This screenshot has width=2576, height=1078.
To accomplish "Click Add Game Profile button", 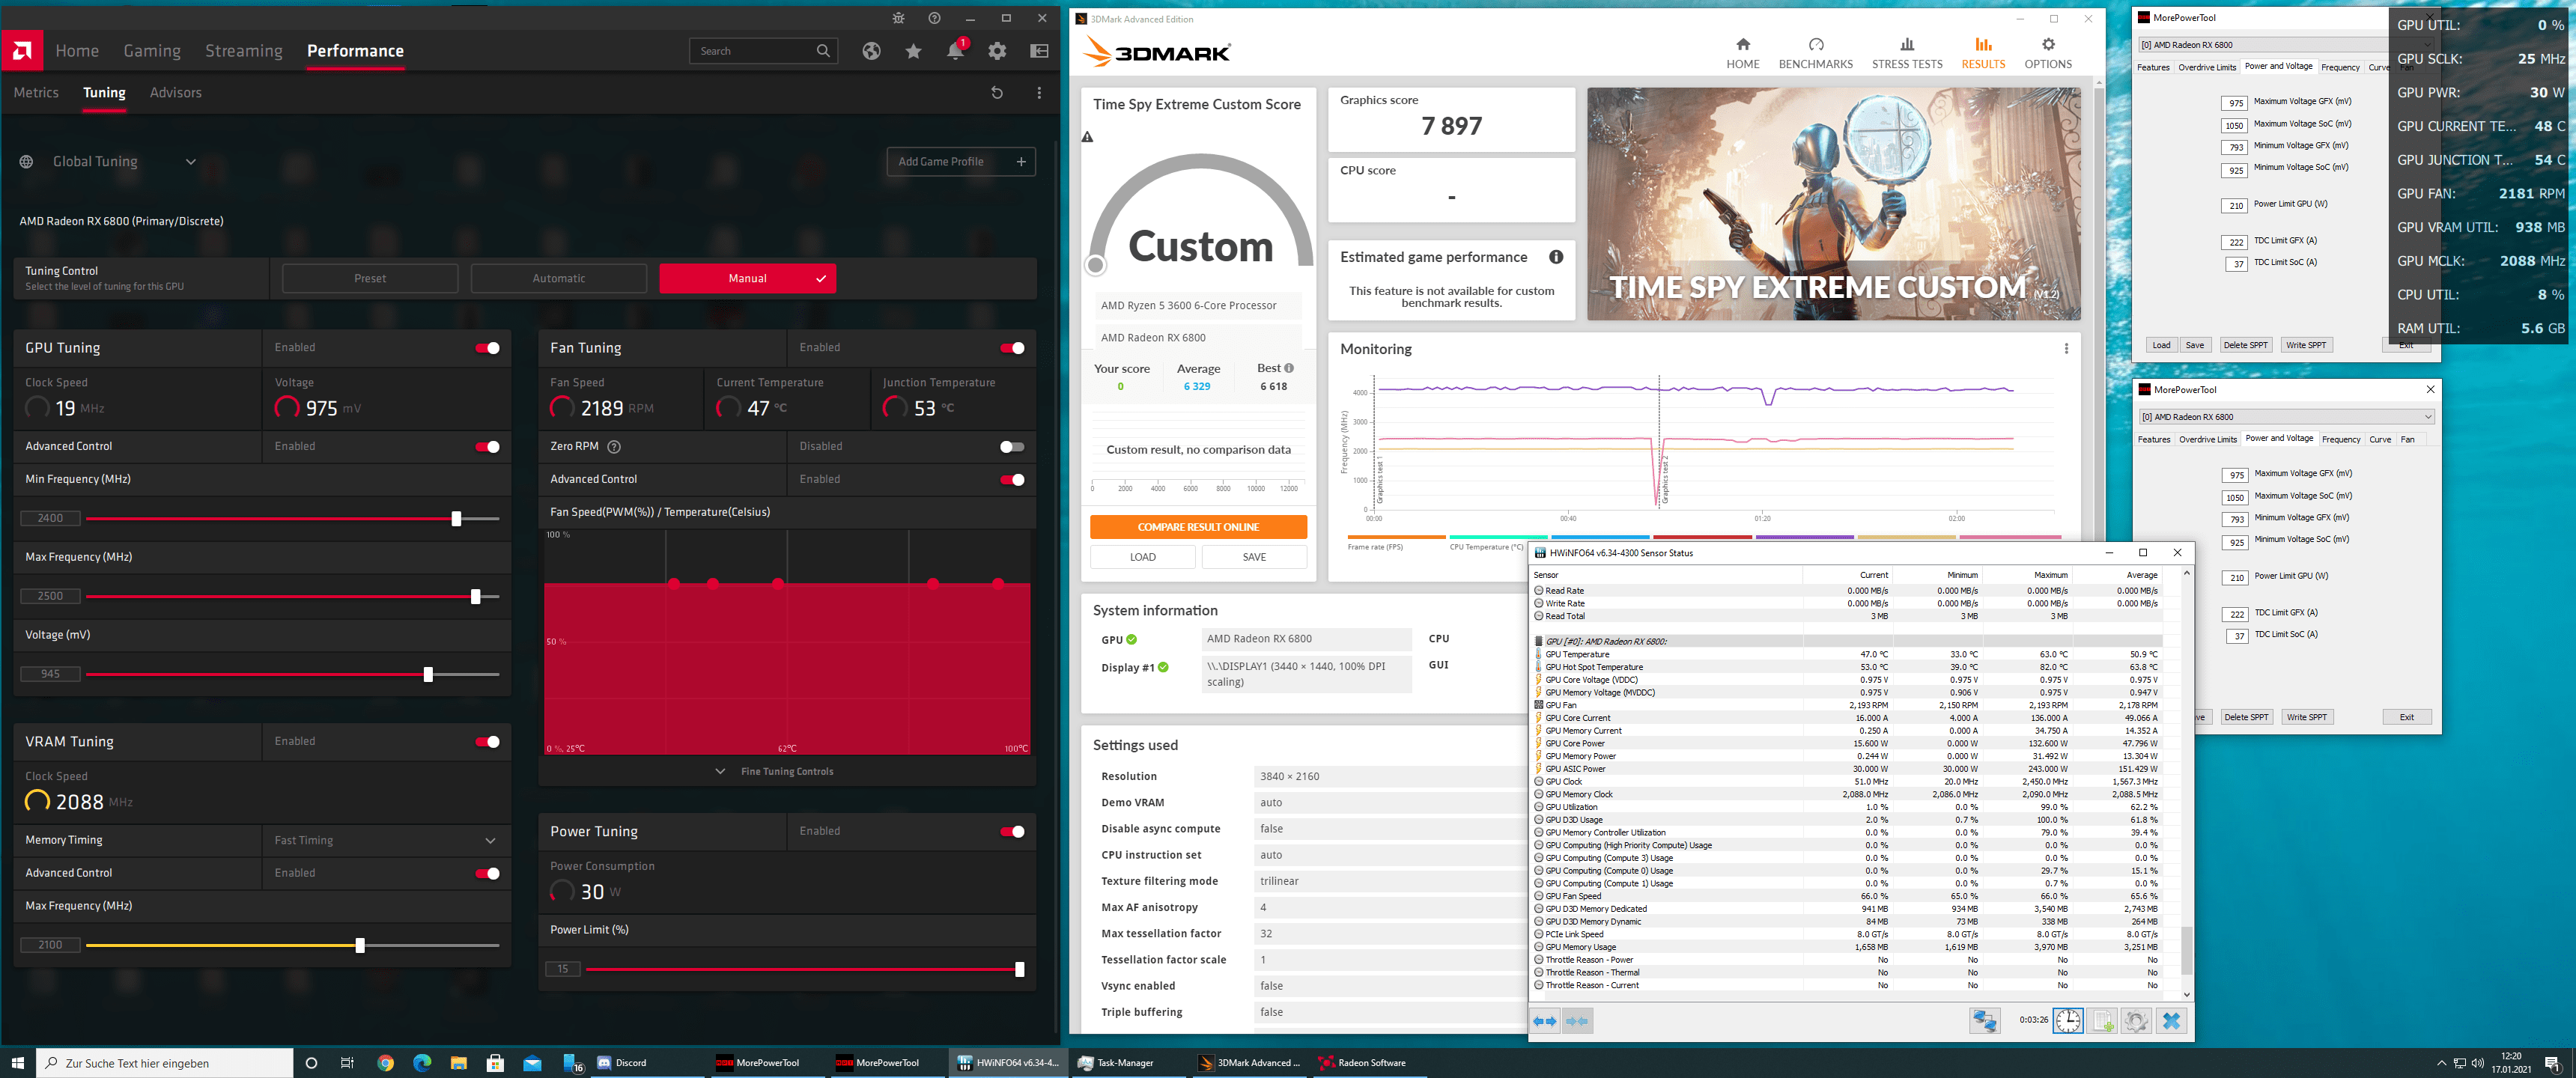I will [x=960, y=162].
